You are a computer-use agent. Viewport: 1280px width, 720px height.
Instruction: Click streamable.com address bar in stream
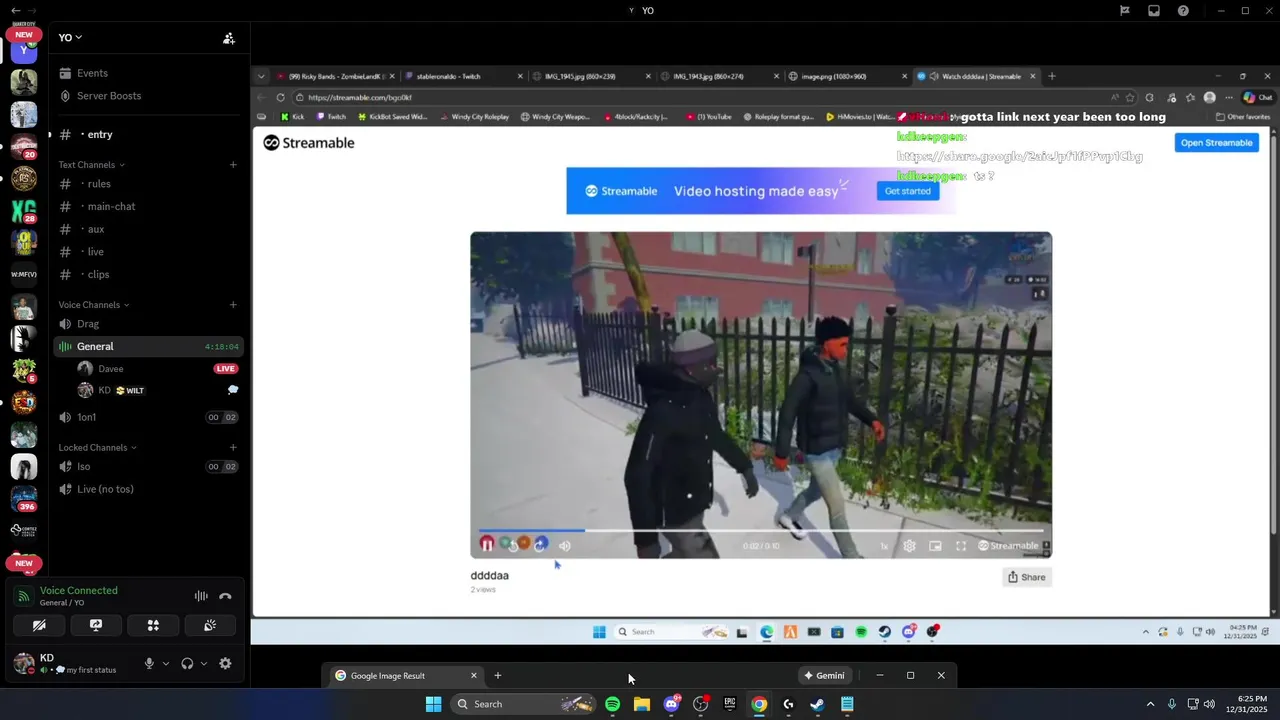point(700,97)
